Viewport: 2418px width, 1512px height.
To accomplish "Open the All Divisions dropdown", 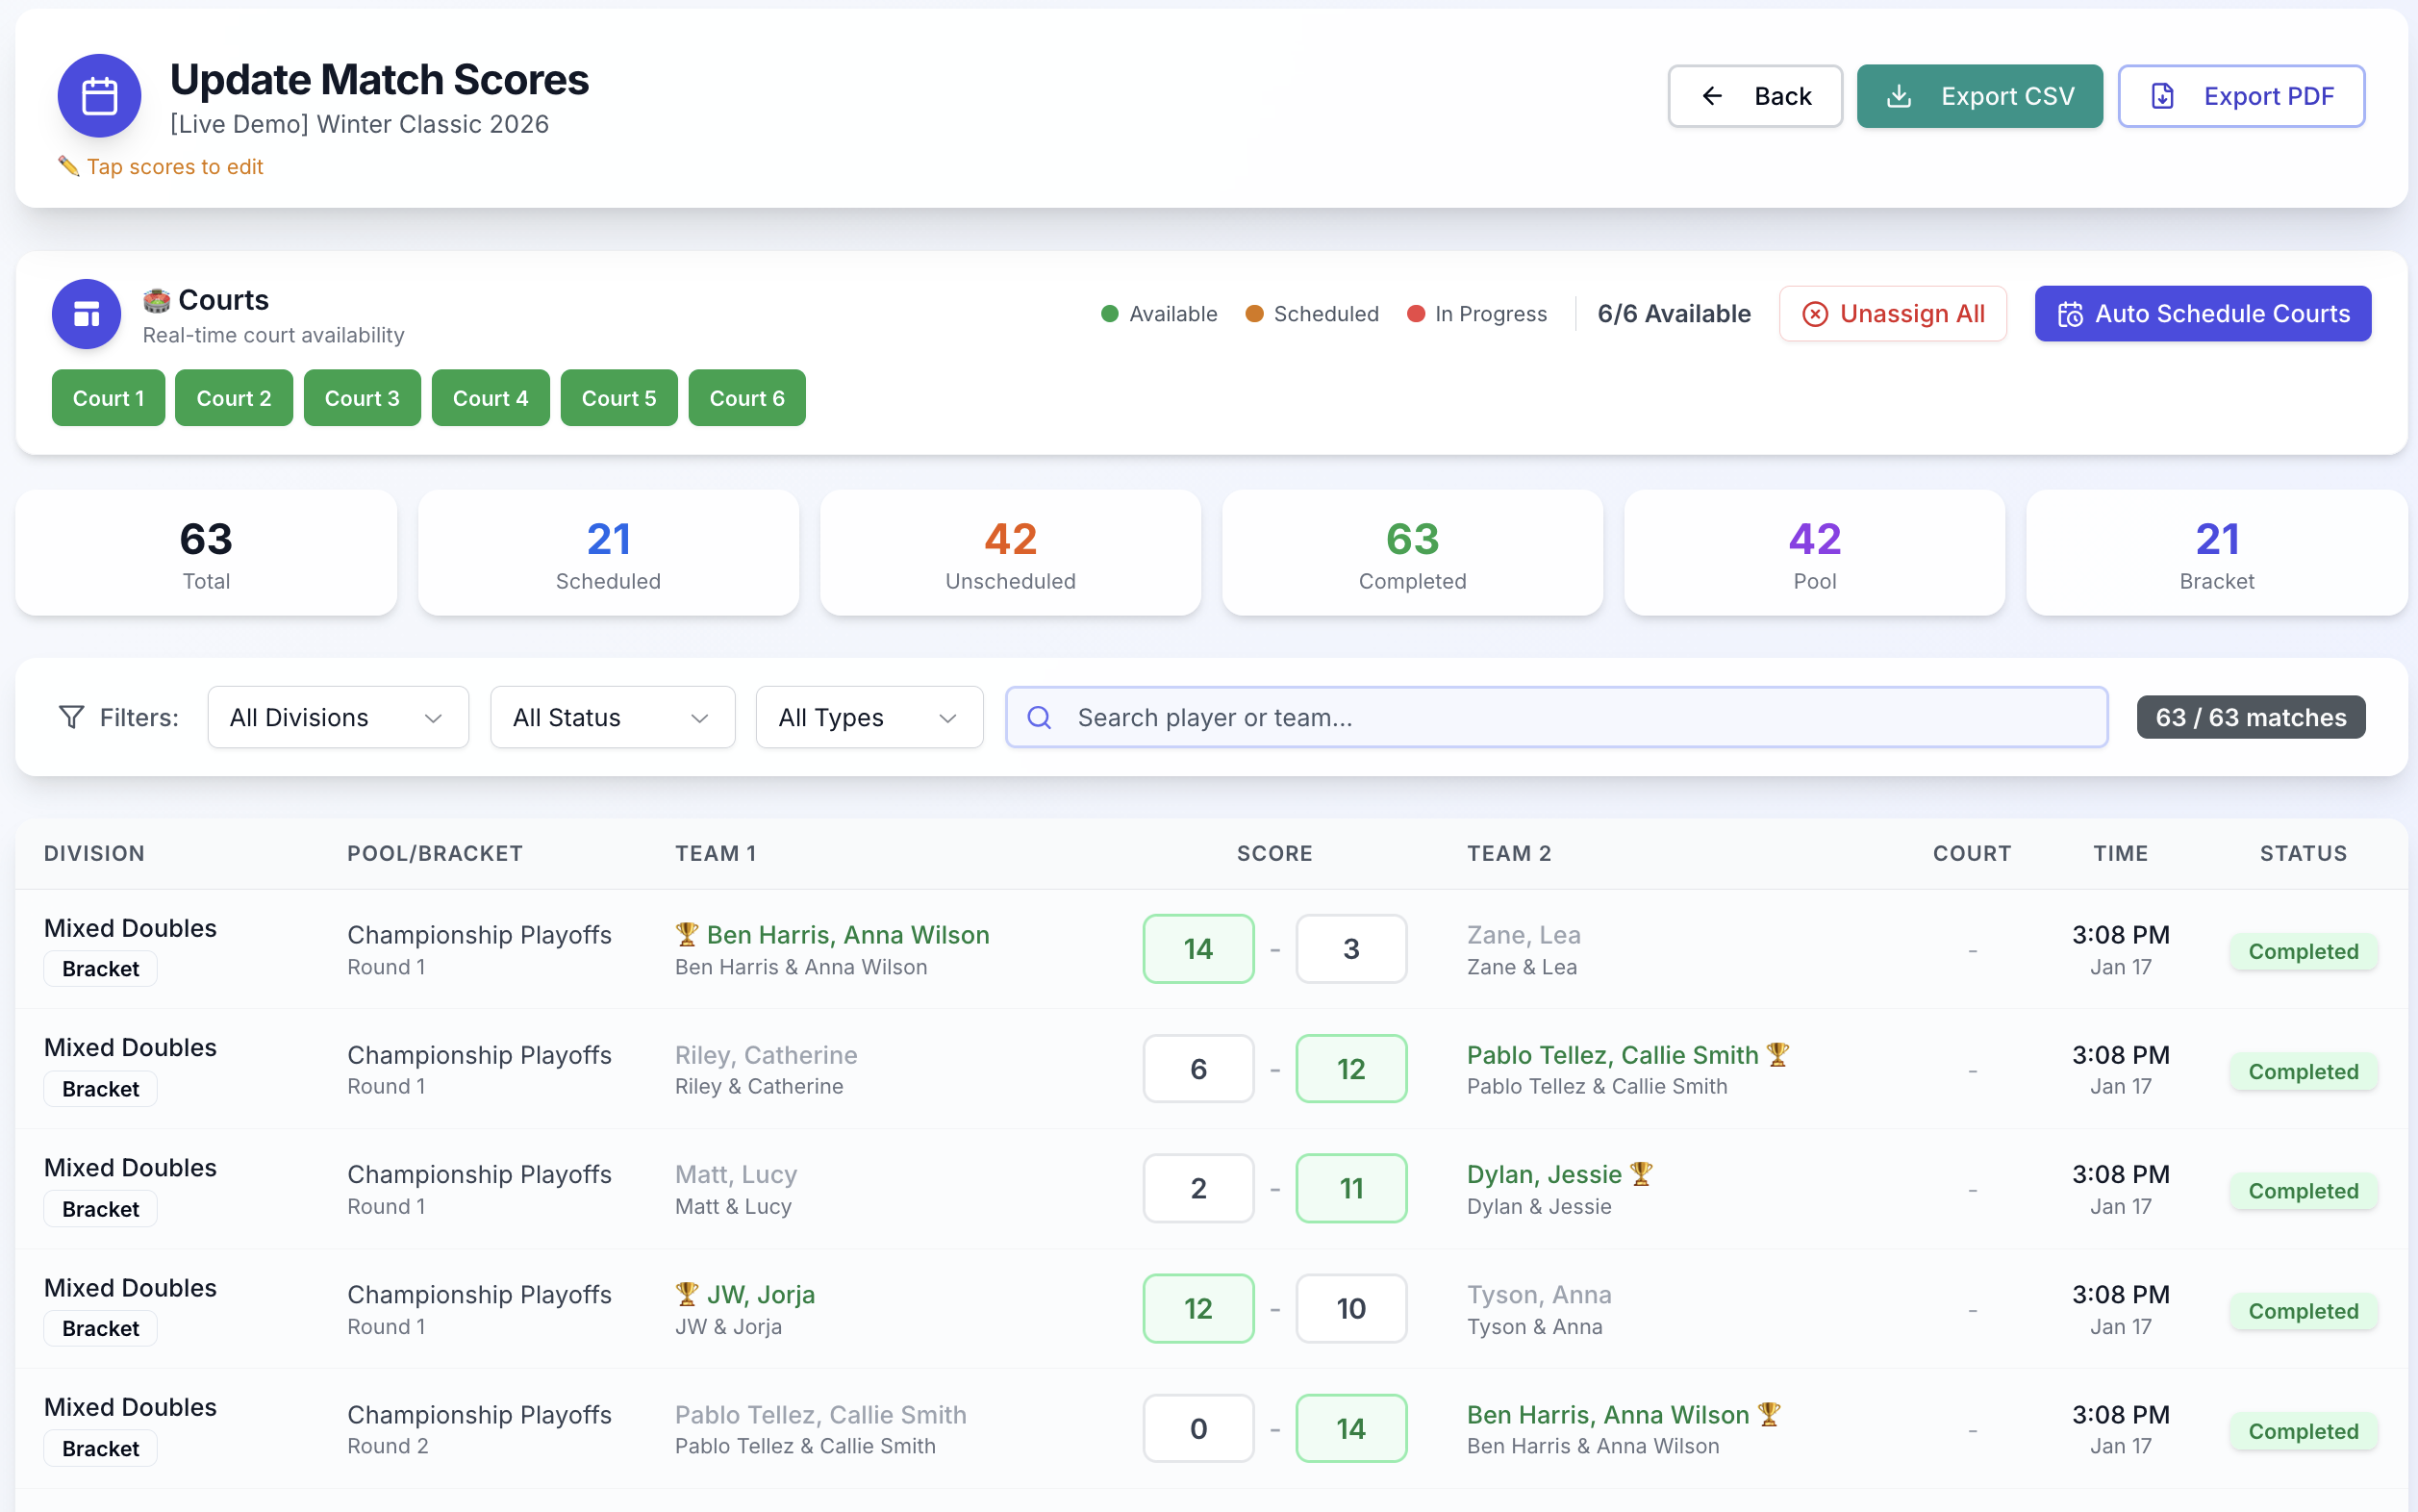I will click(337, 717).
